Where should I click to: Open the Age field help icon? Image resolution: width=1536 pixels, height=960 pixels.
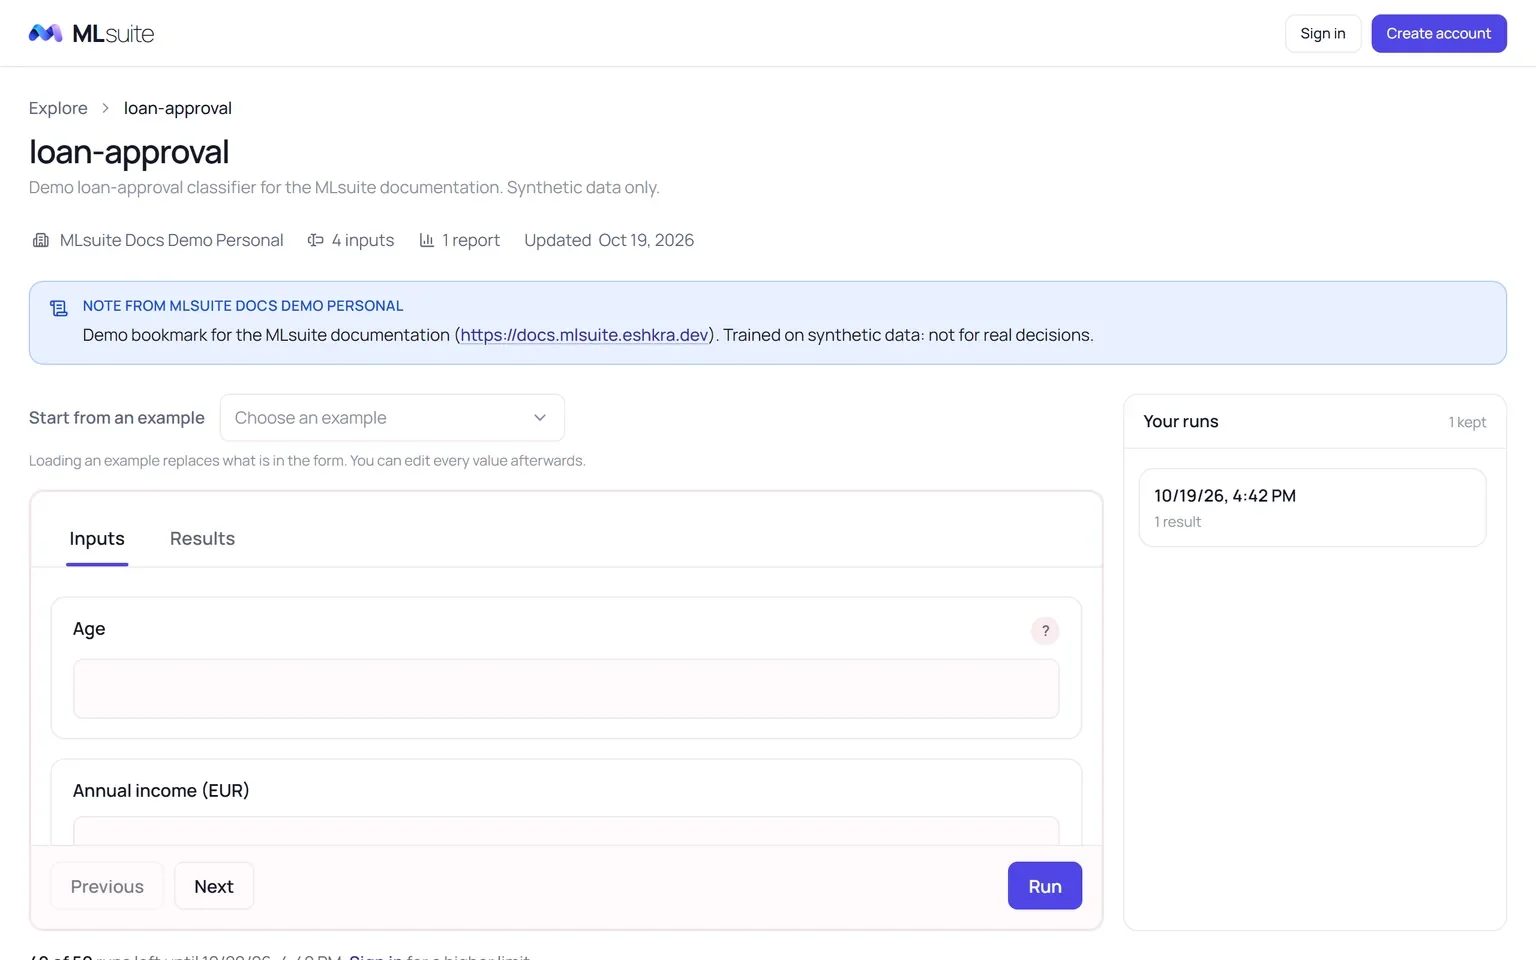coord(1045,631)
